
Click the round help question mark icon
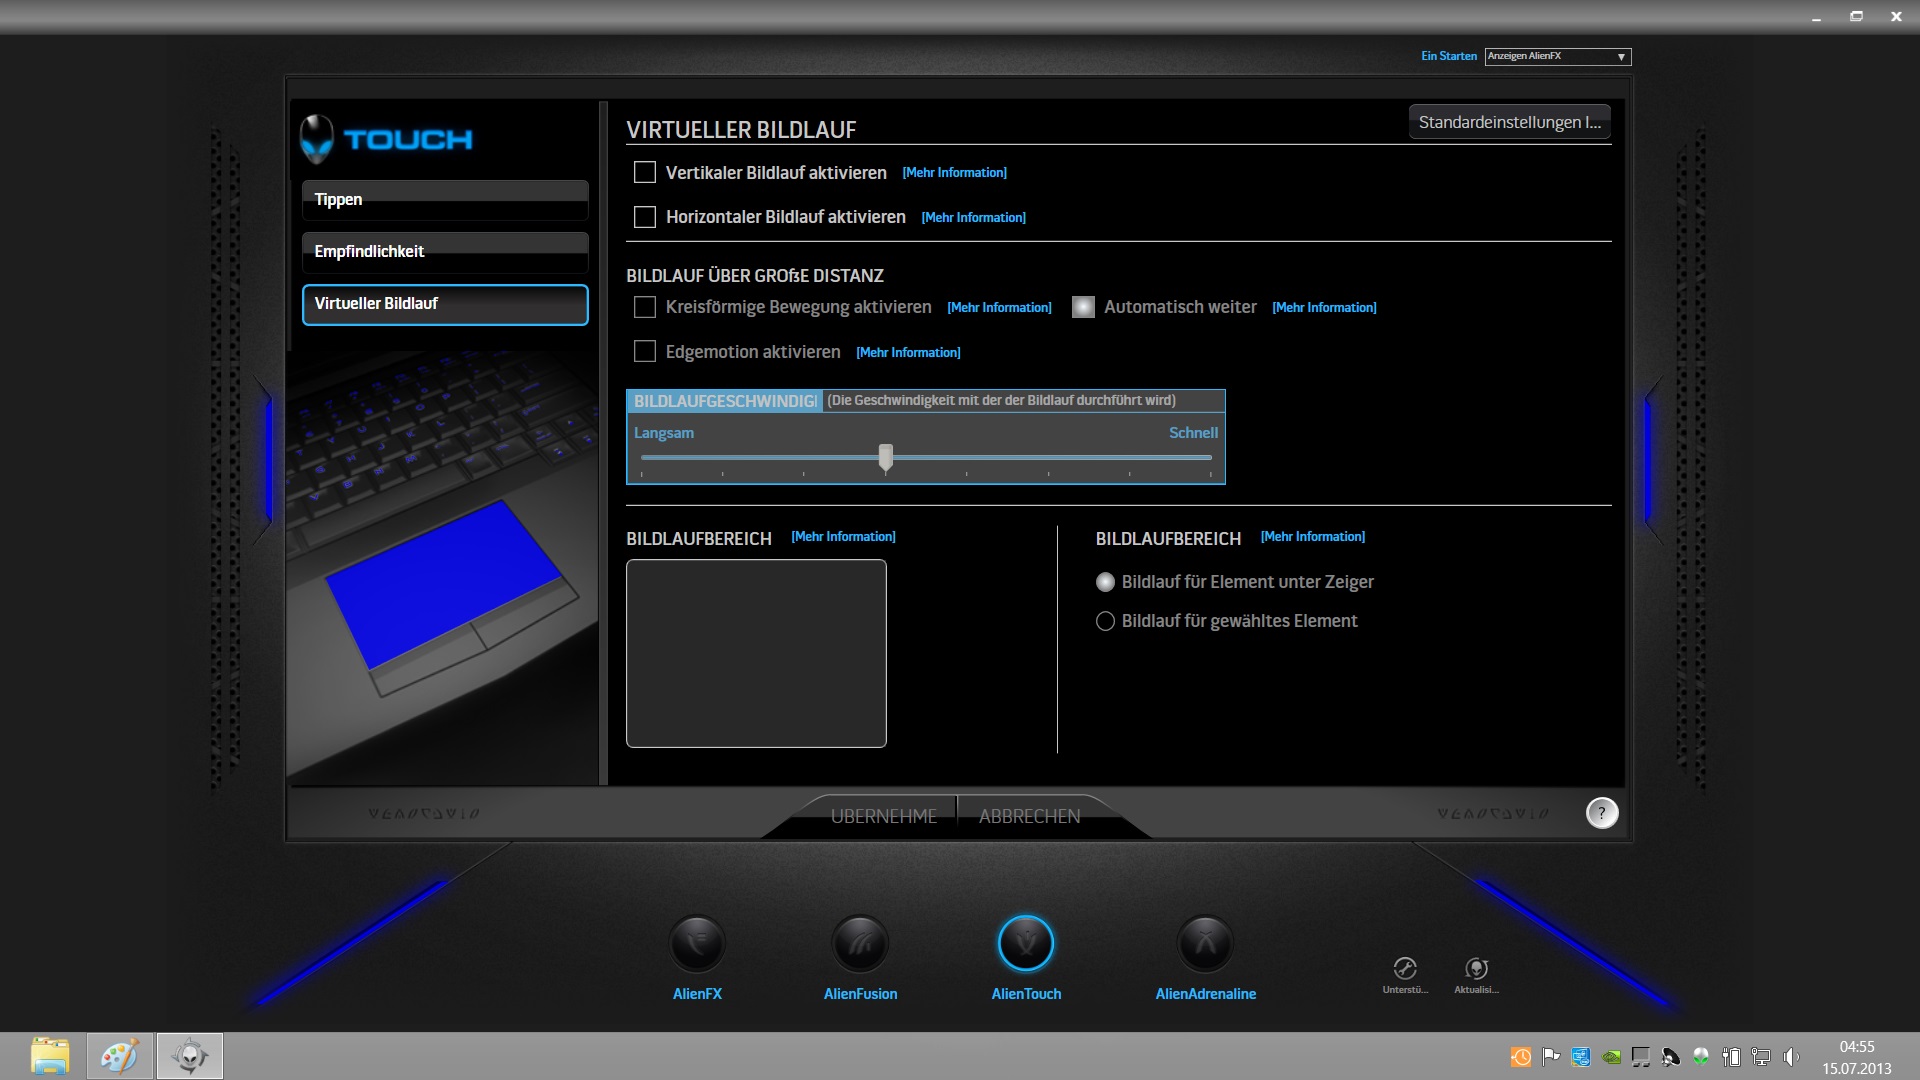pyautogui.click(x=1602, y=813)
